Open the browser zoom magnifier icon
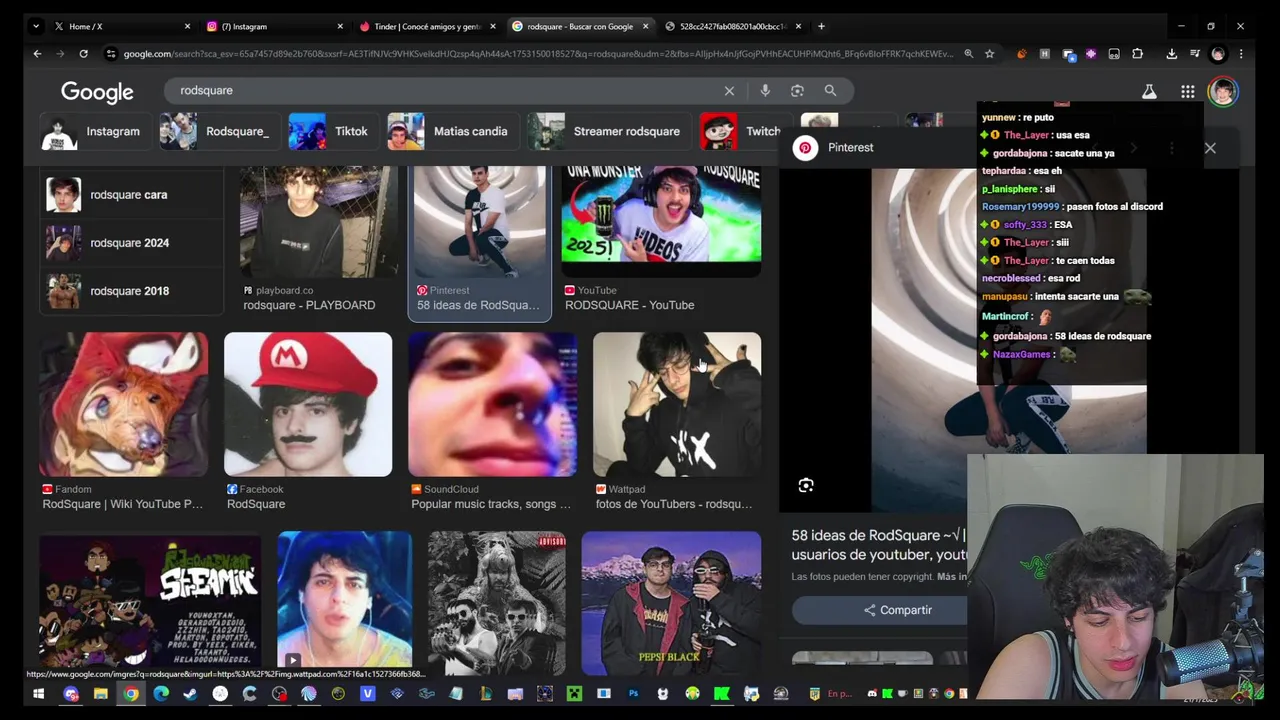 [968, 54]
